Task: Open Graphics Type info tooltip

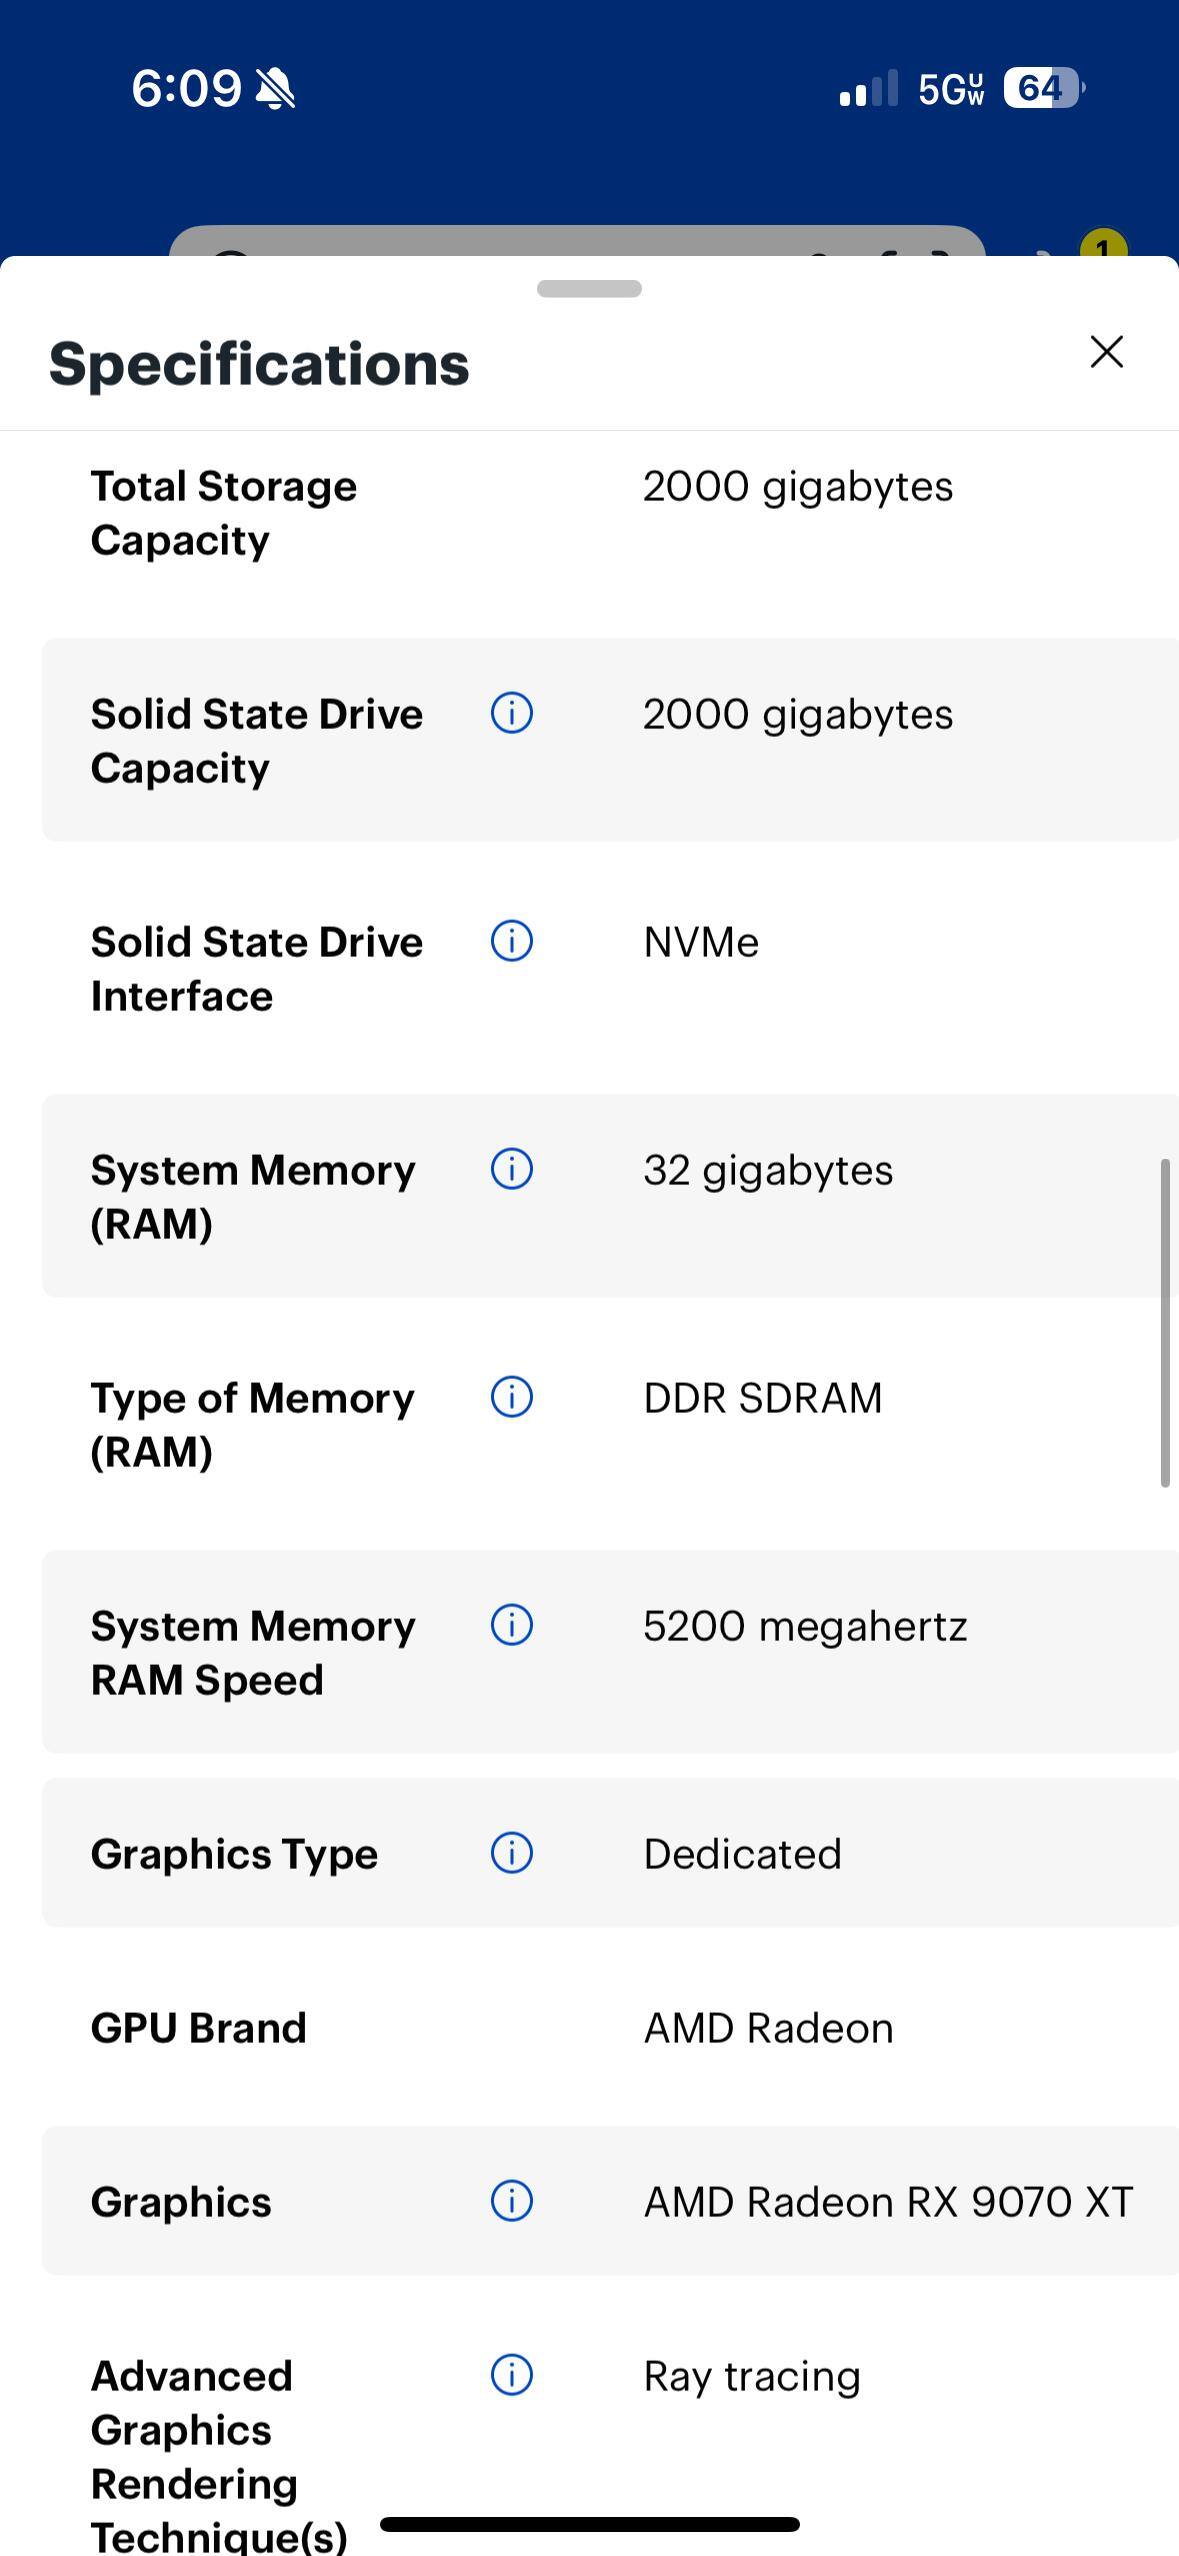Action: [x=512, y=1854]
